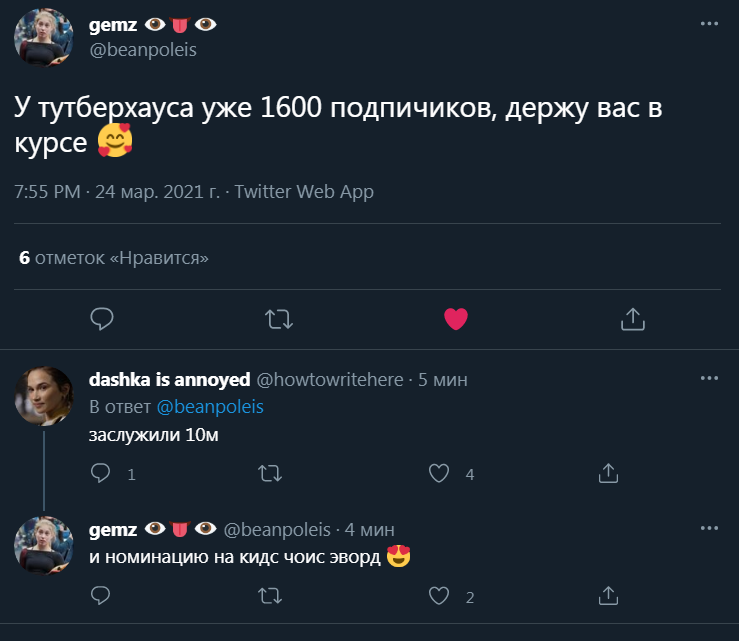The width and height of the screenshot is (739, 641).
Task: Share the main tweet by gemz
Action: coord(632,319)
